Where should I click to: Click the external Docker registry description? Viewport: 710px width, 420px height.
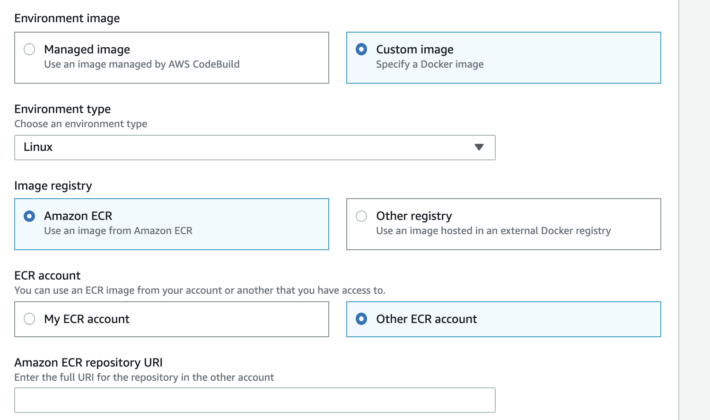493,231
